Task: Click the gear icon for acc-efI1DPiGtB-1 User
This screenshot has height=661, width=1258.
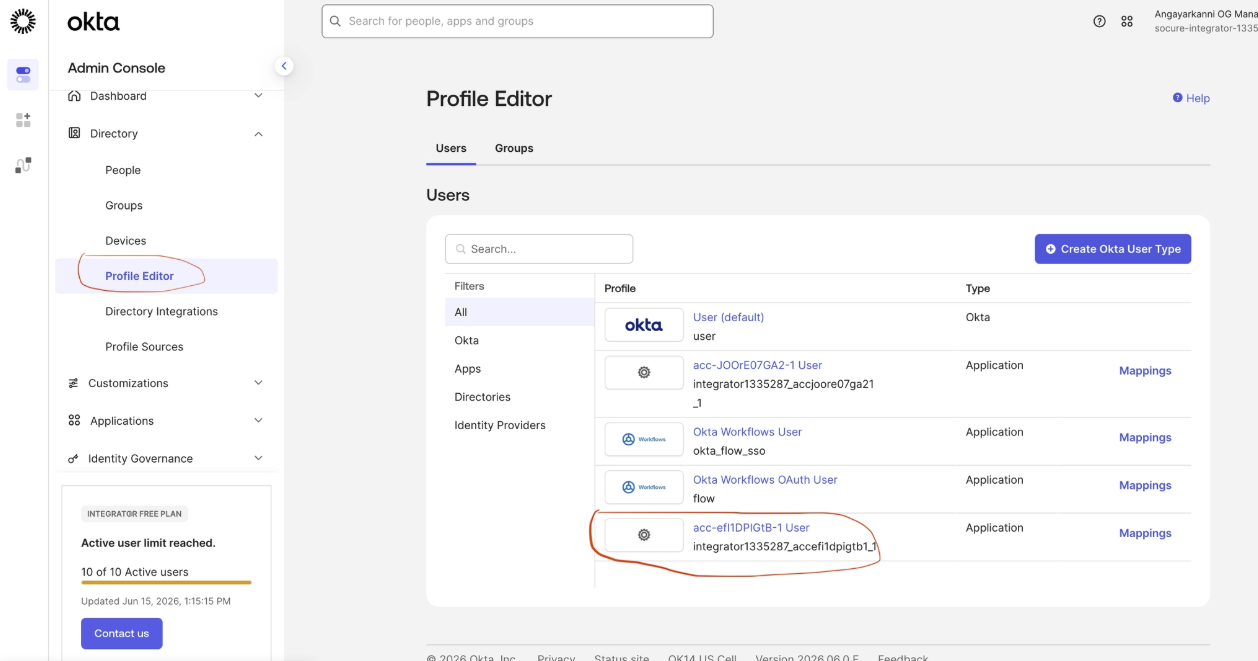Action: pyautogui.click(x=644, y=535)
